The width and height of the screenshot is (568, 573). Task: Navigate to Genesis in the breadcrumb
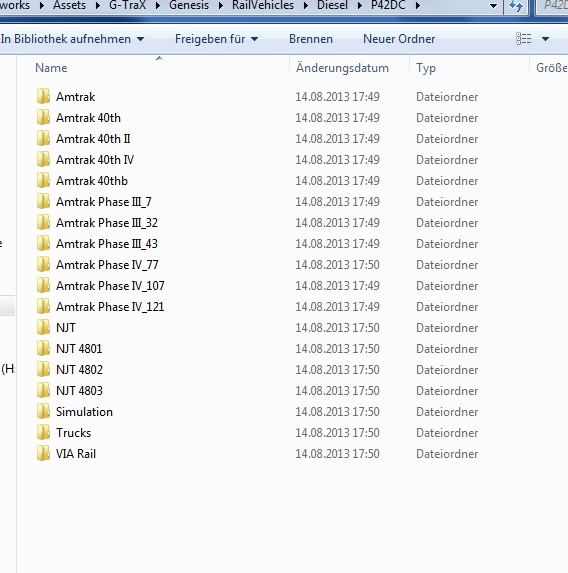click(189, 5)
